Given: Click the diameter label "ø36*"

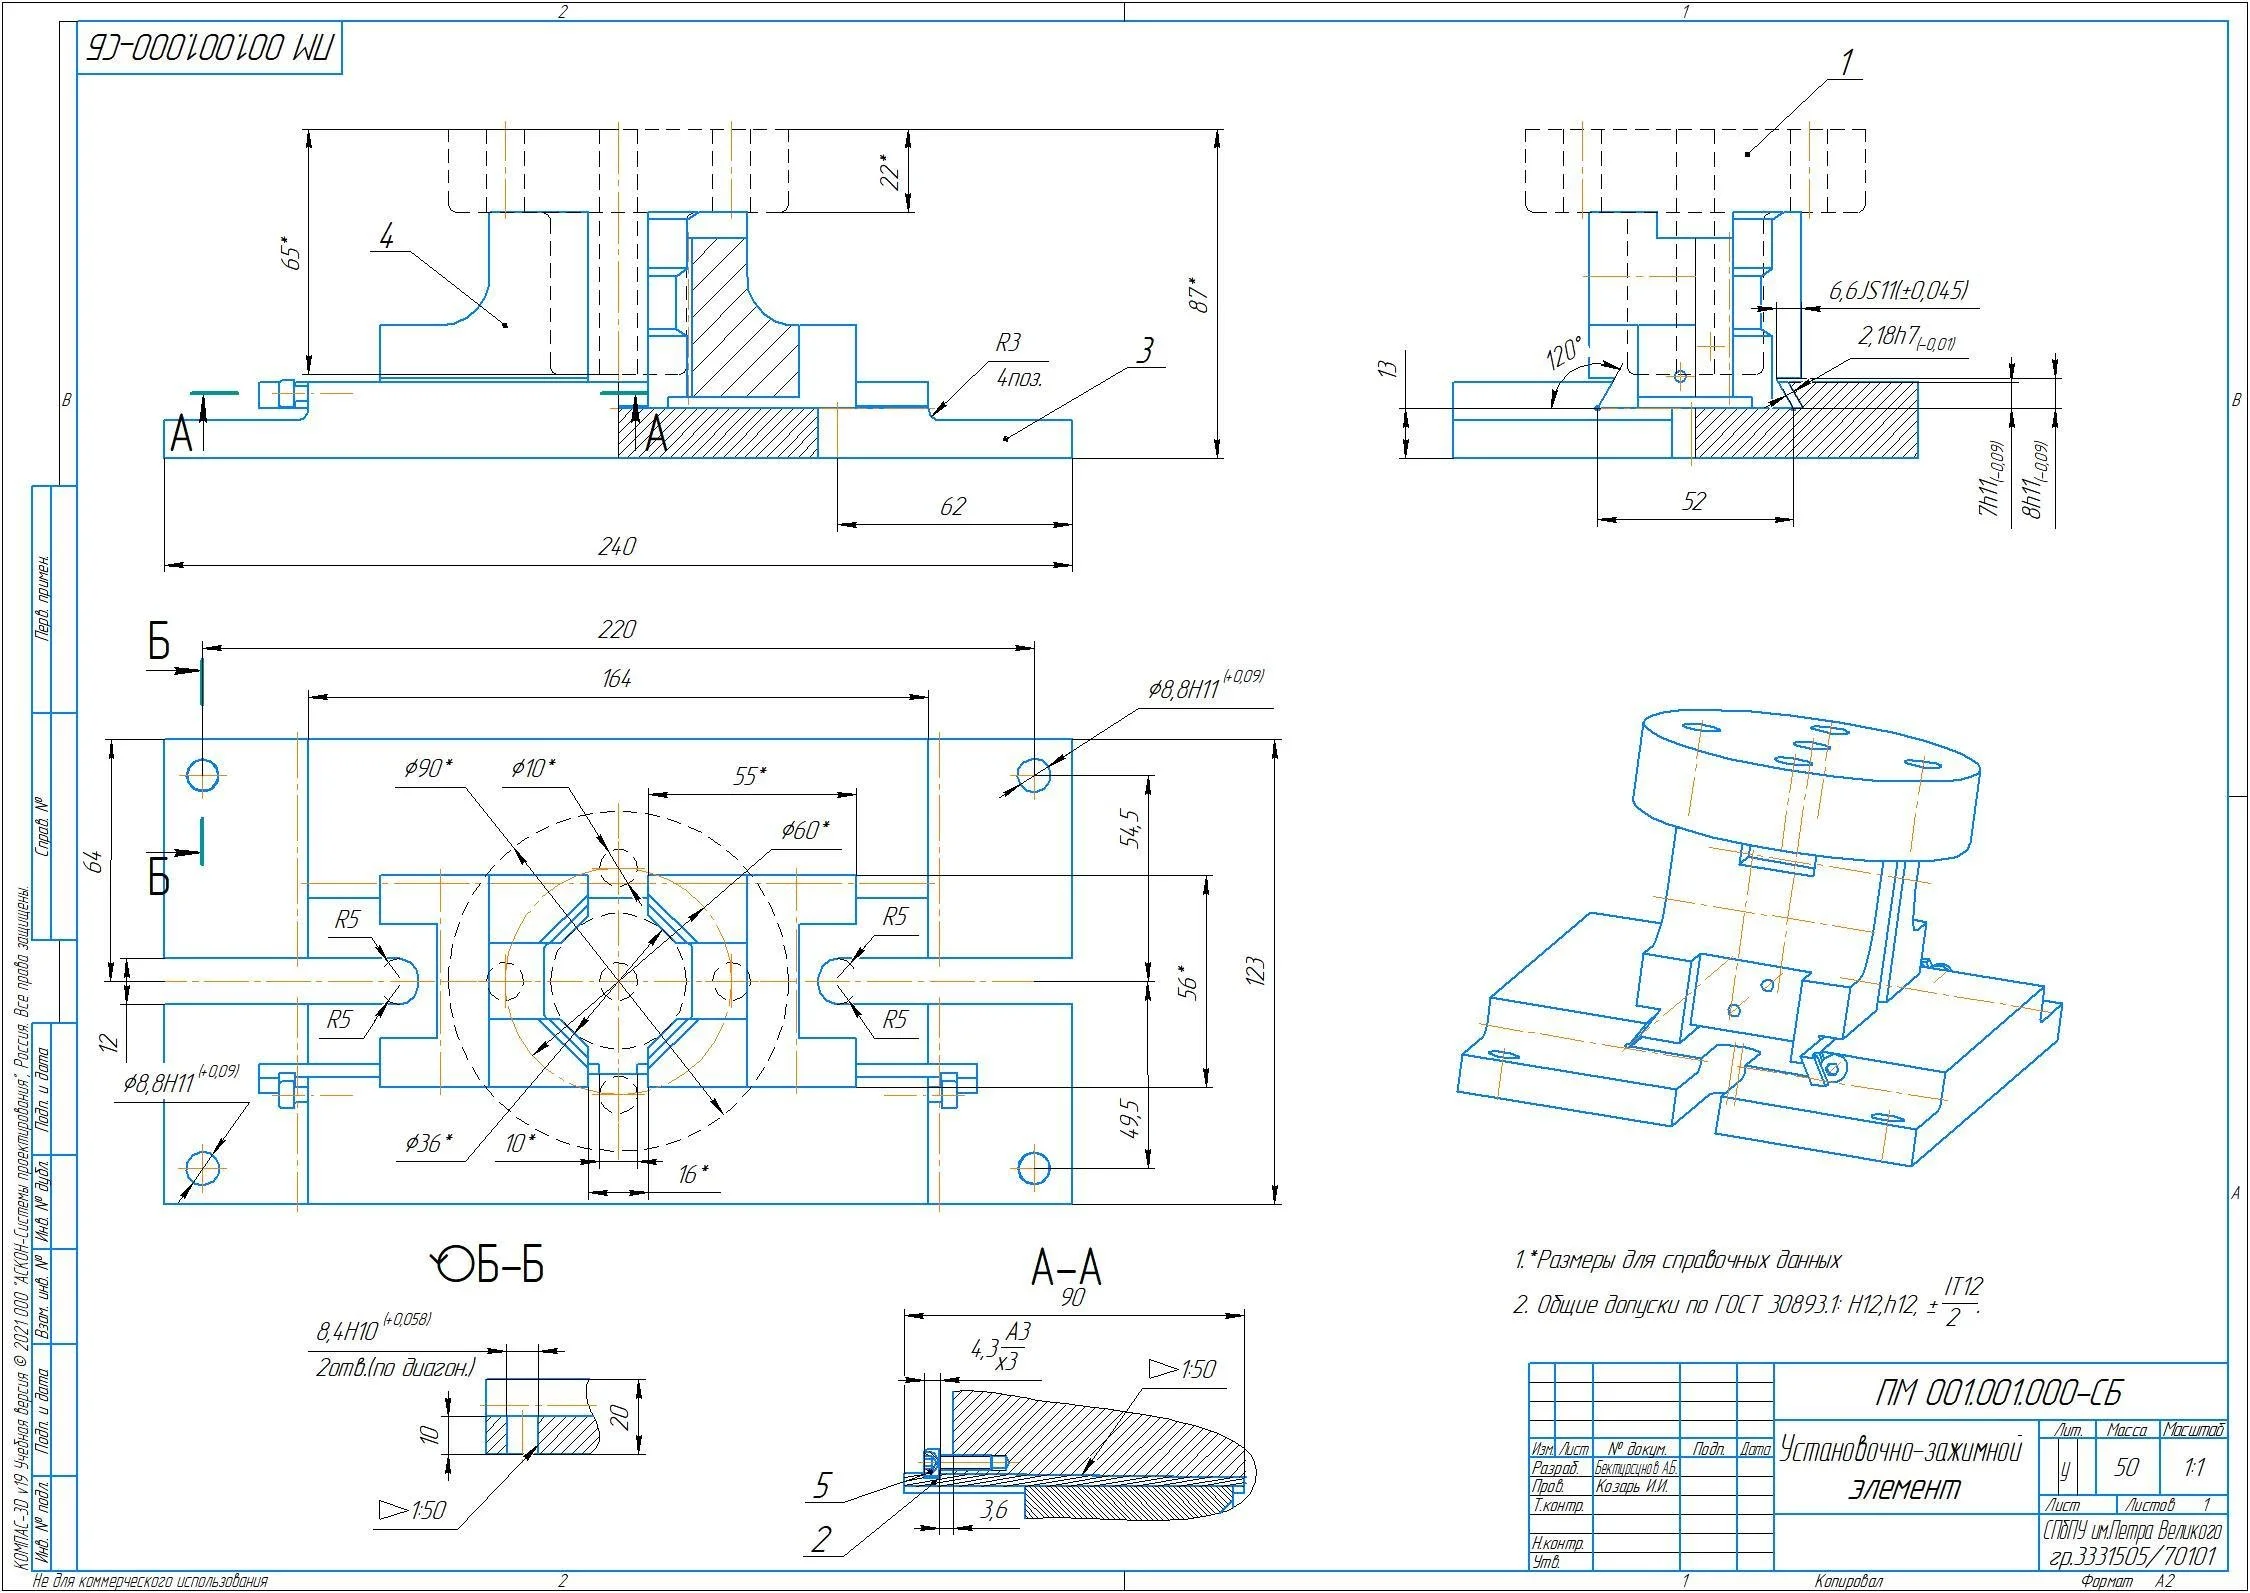Looking at the screenshot, I should tap(428, 1142).
